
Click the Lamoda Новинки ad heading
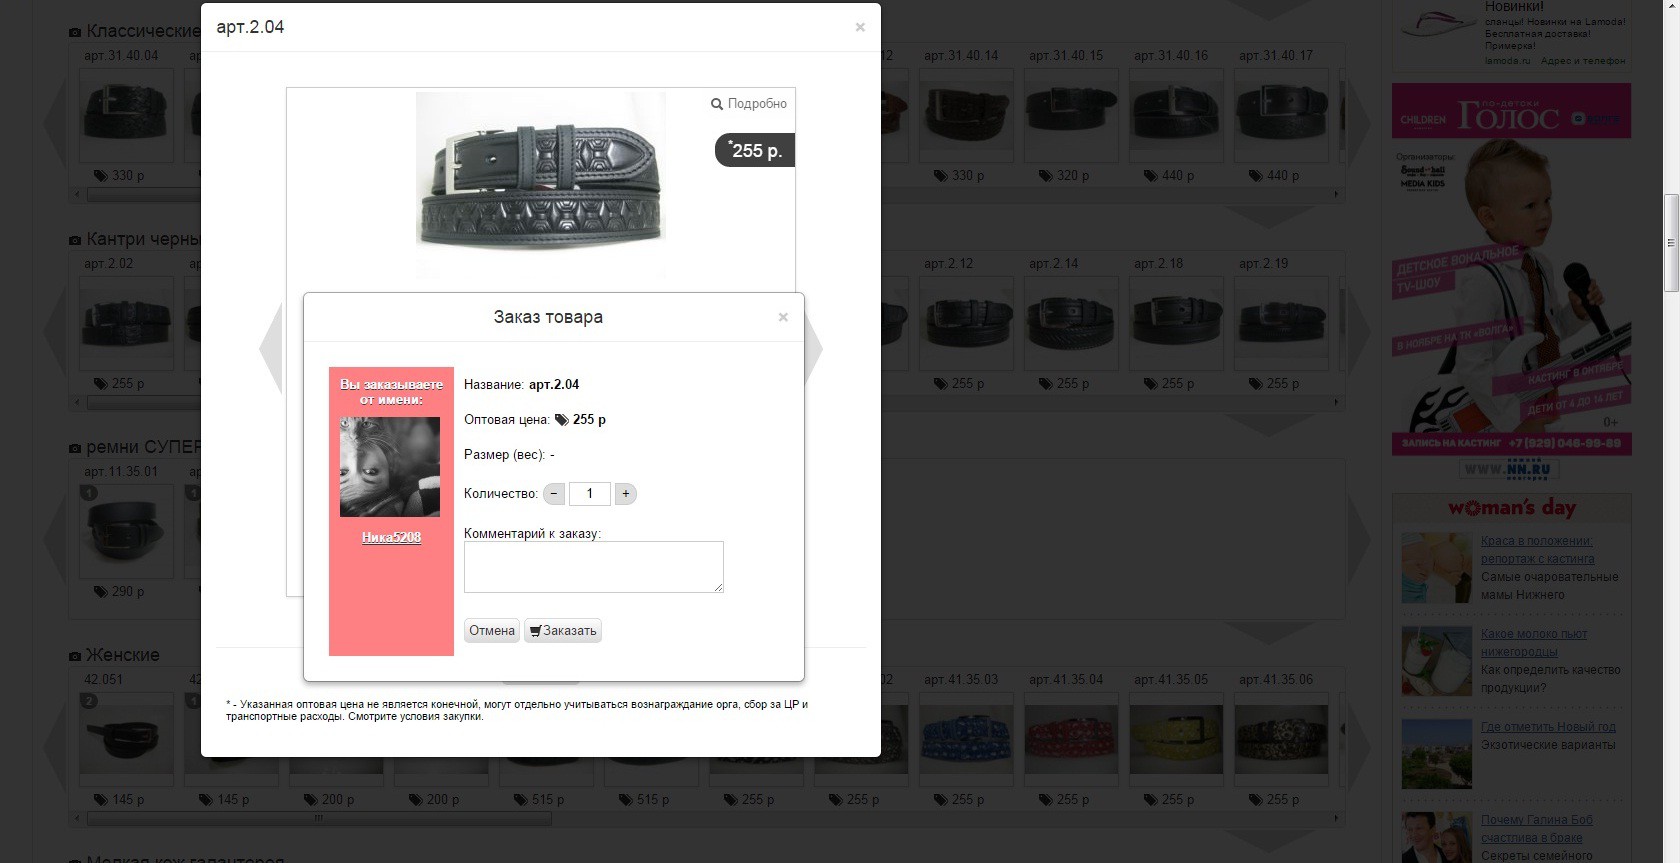pos(1514,6)
